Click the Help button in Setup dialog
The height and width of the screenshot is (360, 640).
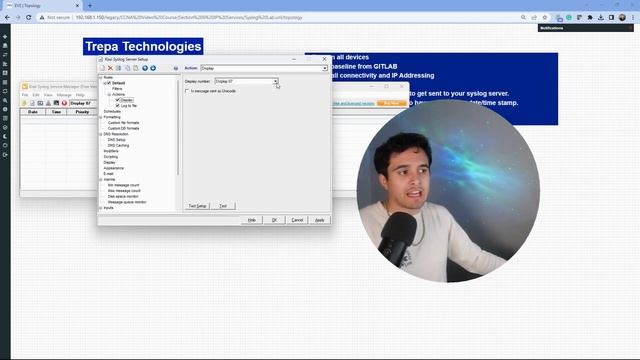[252, 220]
